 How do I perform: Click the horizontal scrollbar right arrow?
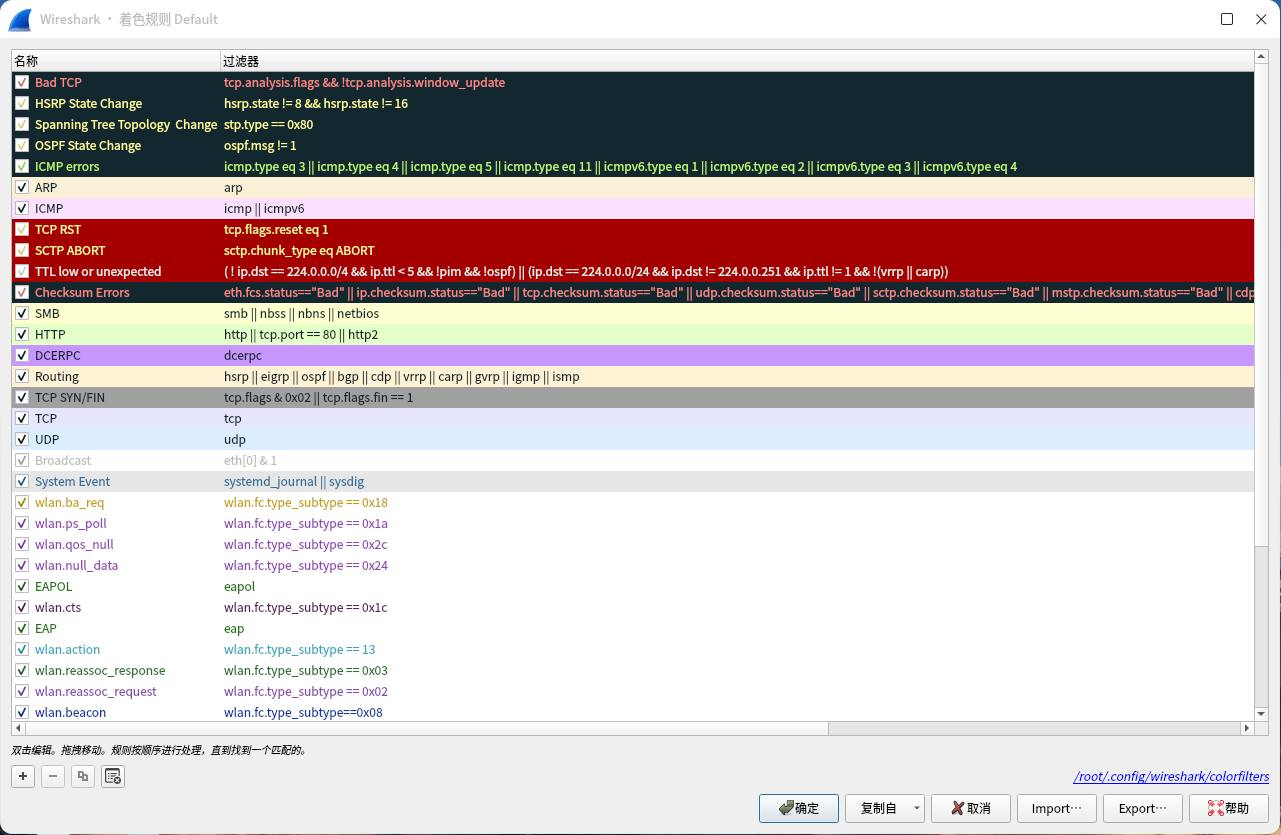(1247, 729)
